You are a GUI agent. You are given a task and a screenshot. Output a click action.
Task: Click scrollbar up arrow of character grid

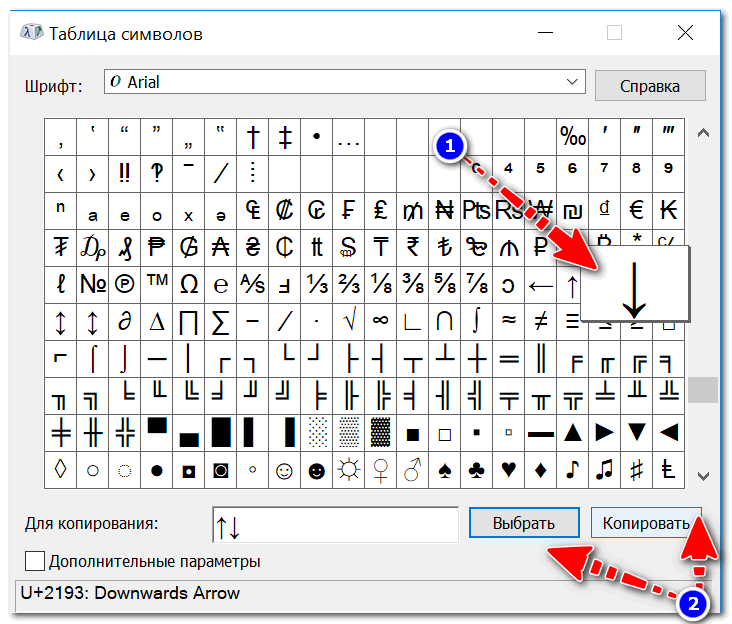coord(703,133)
